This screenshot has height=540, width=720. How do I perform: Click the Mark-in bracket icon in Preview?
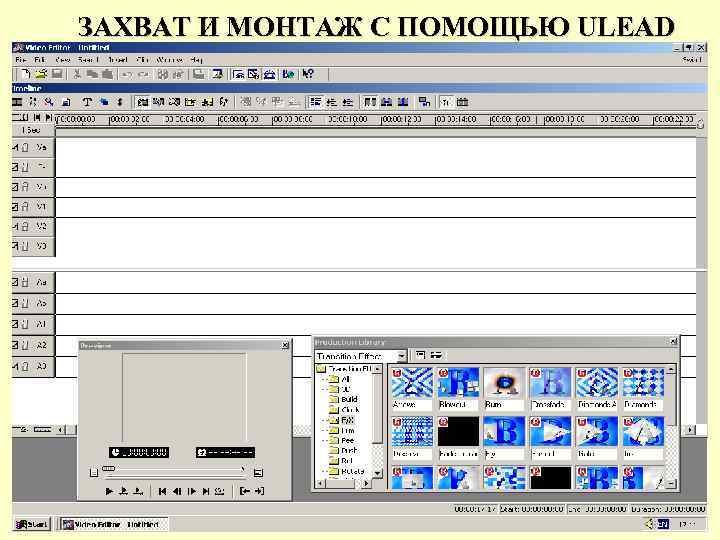pyautogui.click(x=245, y=491)
